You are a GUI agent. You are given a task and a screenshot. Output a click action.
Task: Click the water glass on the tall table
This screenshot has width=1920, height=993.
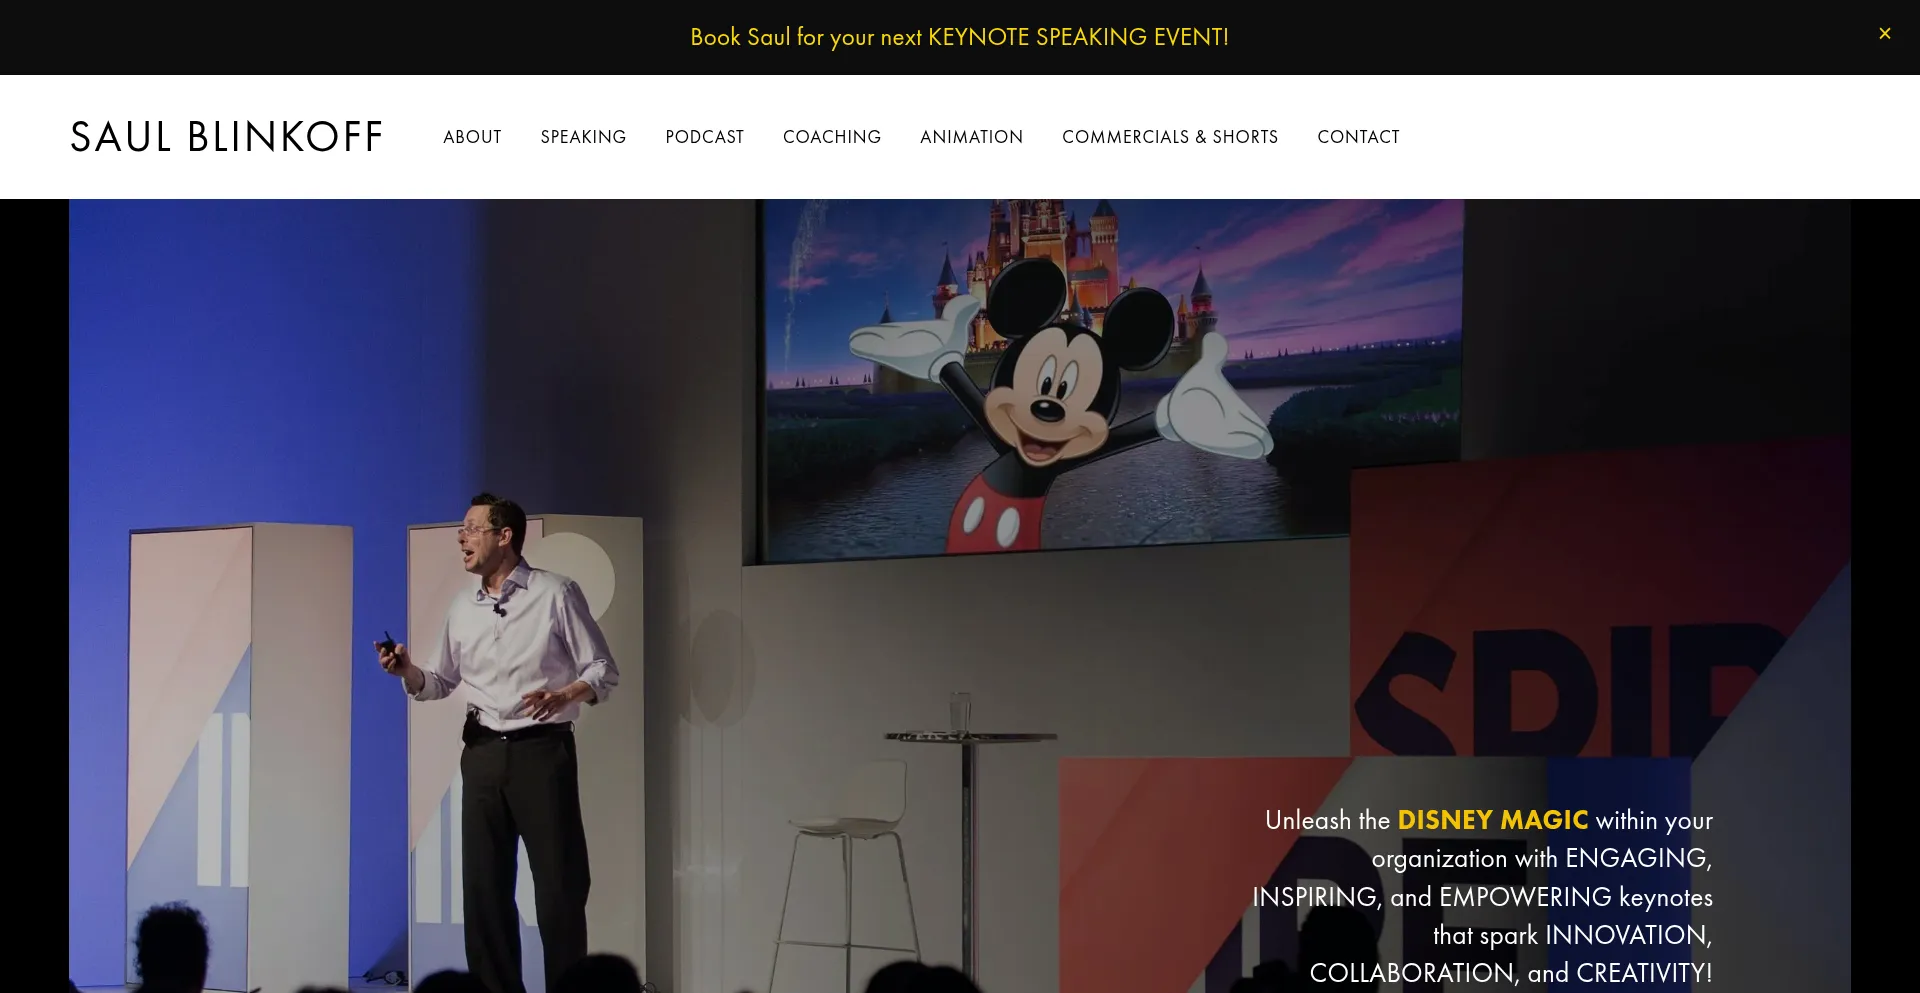pyautogui.click(x=960, y=712)
